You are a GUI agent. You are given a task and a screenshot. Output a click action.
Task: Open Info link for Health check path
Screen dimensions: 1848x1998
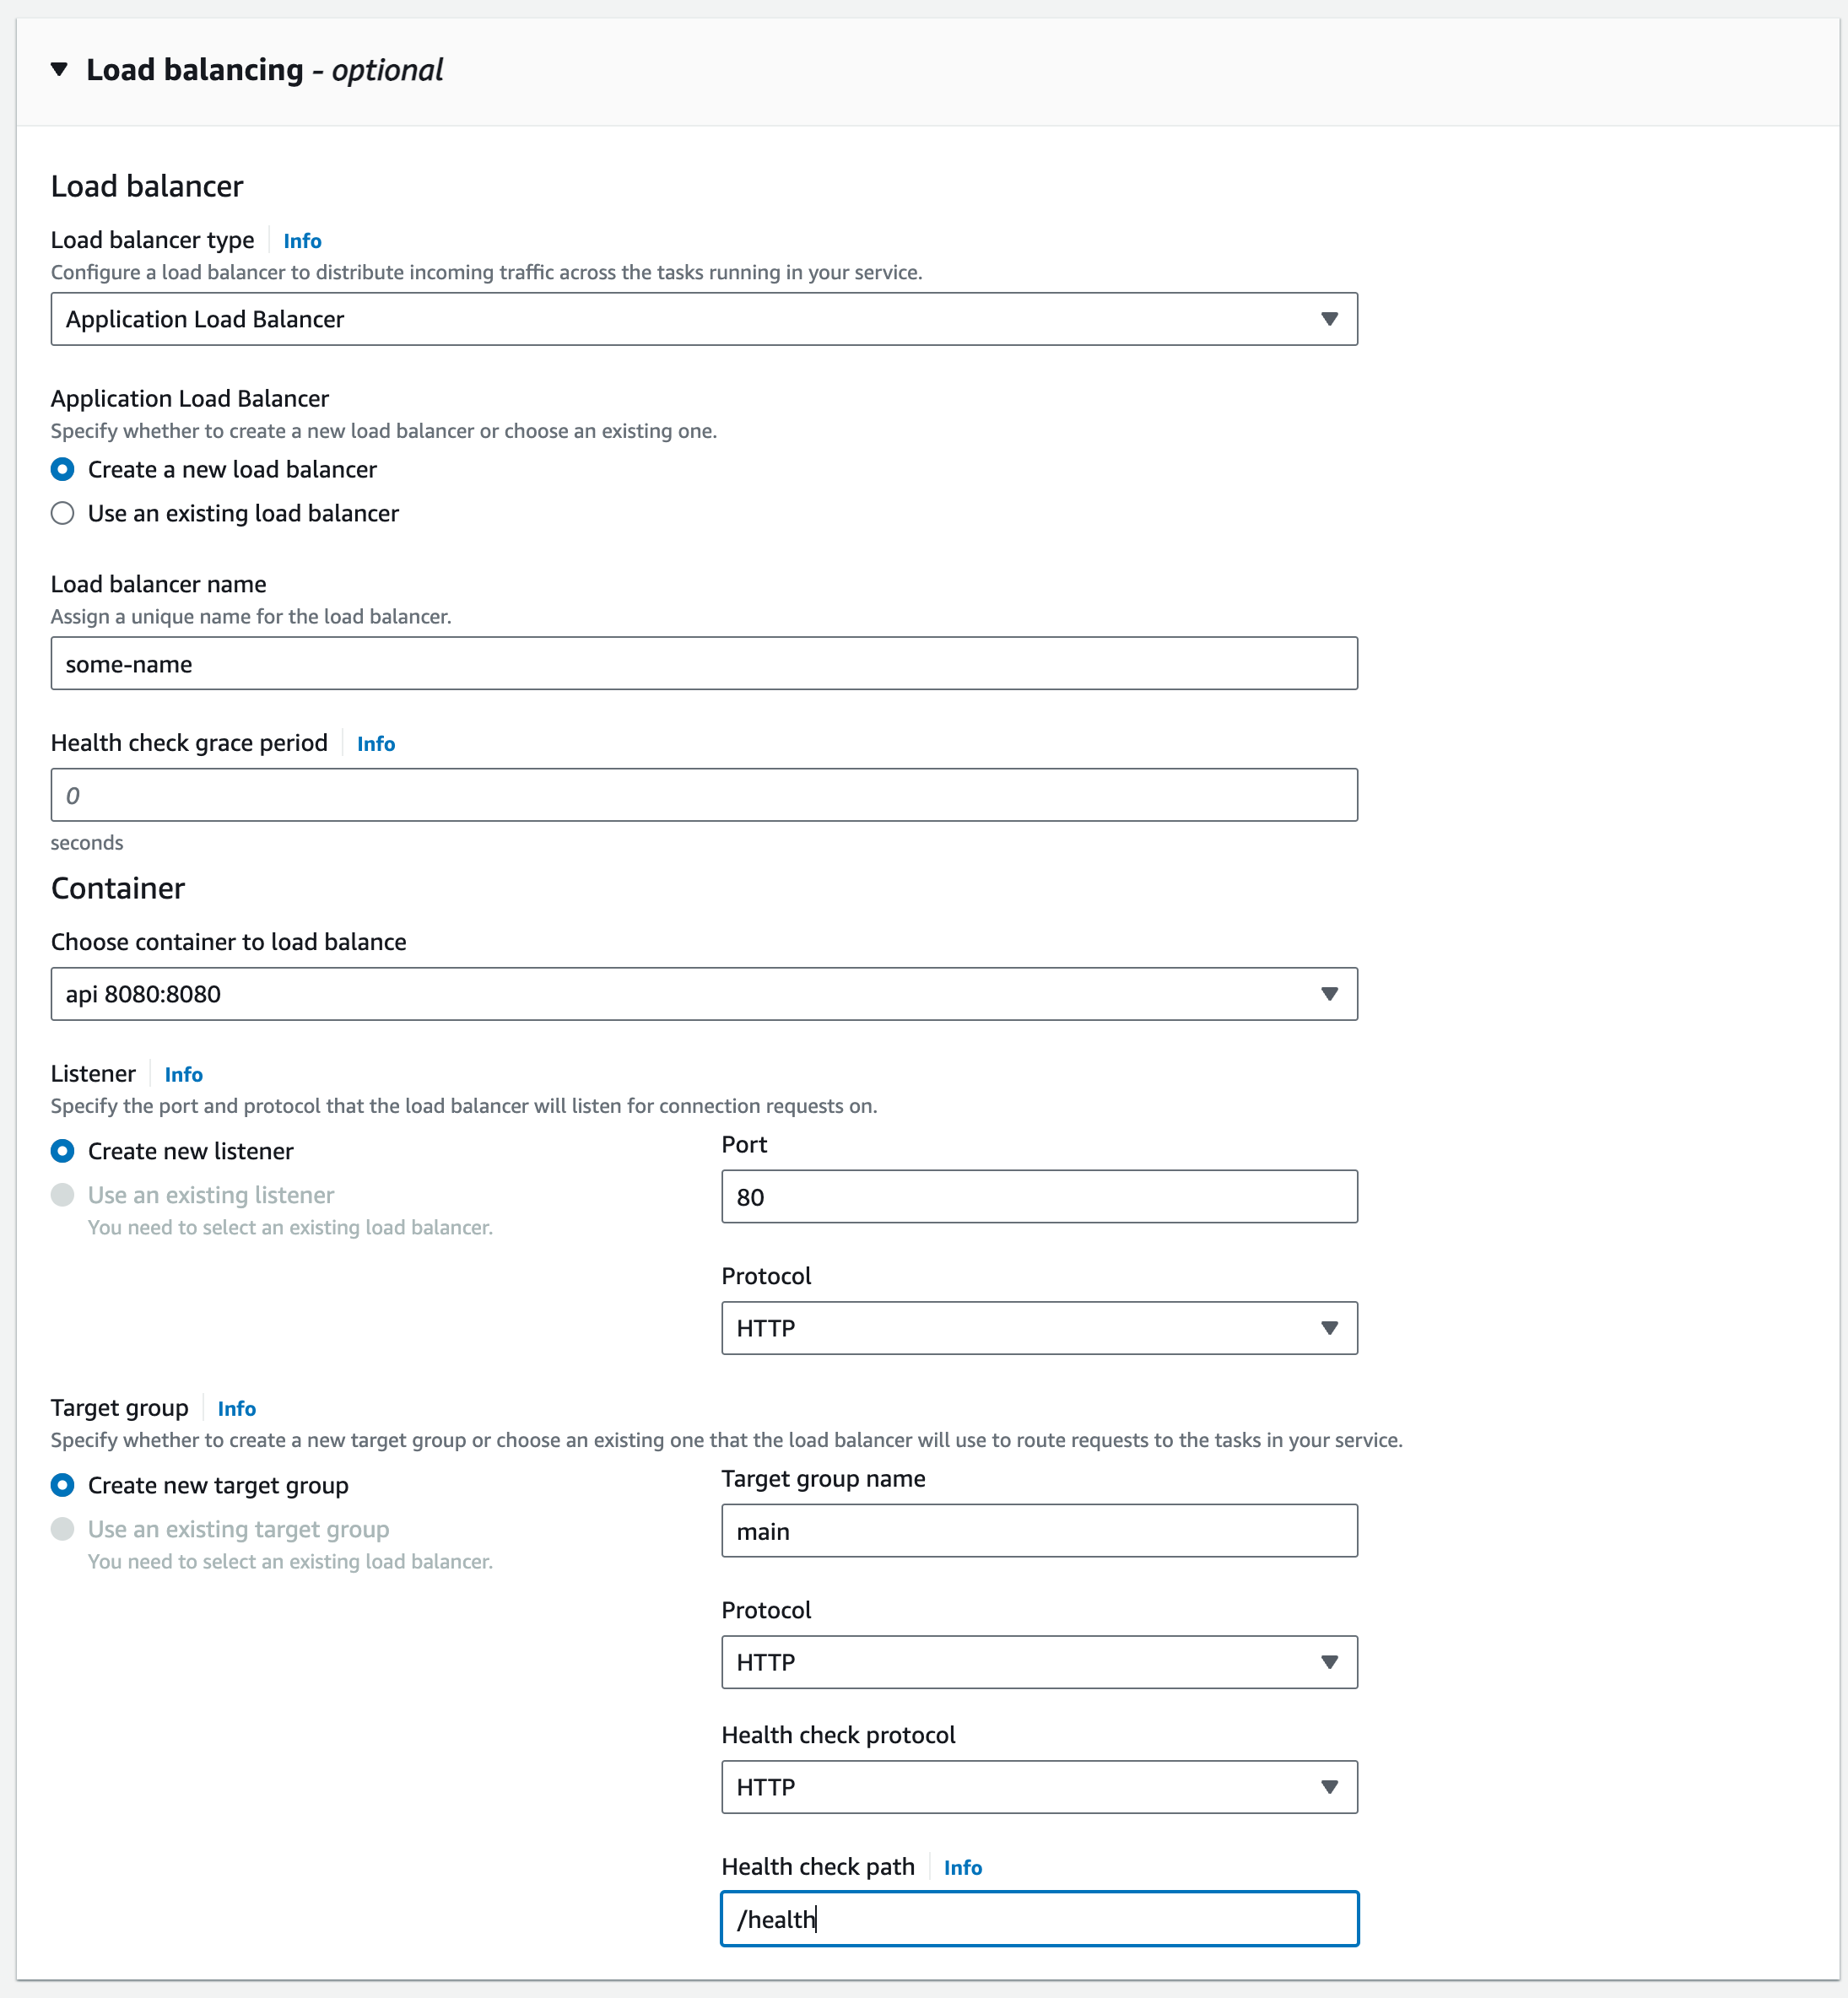coord(962,1867)
